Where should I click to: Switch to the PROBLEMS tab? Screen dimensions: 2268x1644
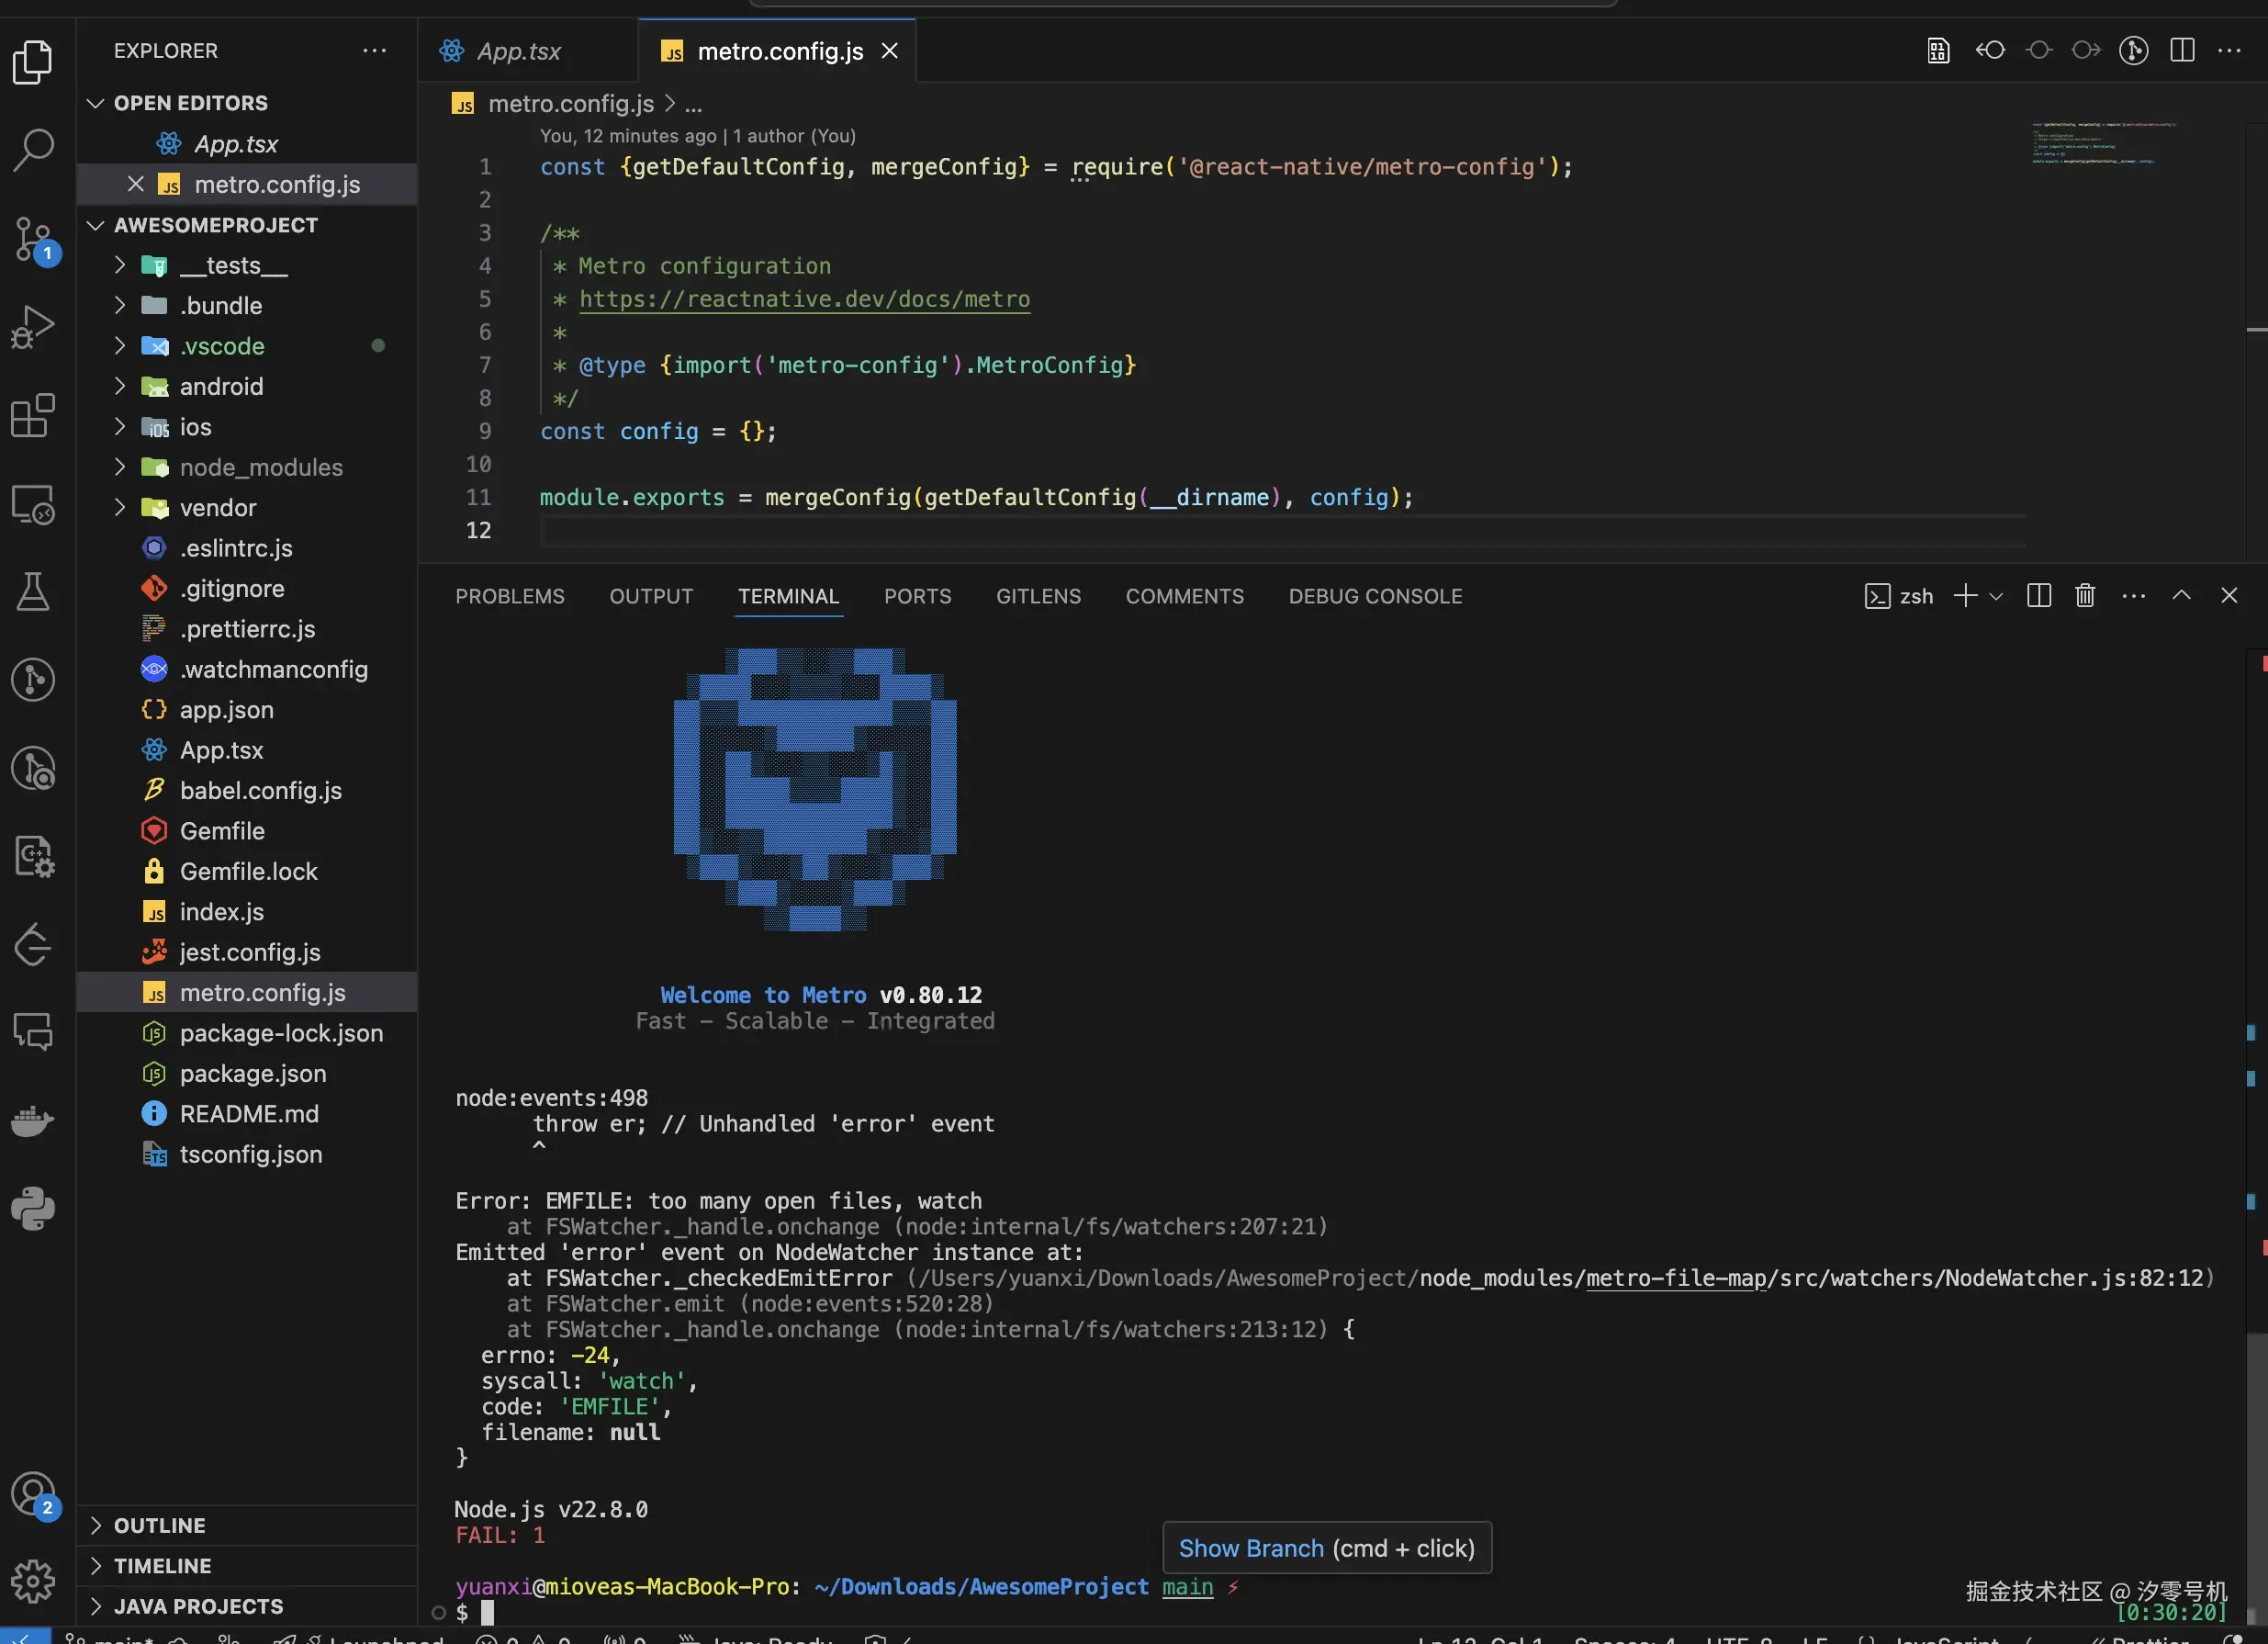(x=510, y=596)
